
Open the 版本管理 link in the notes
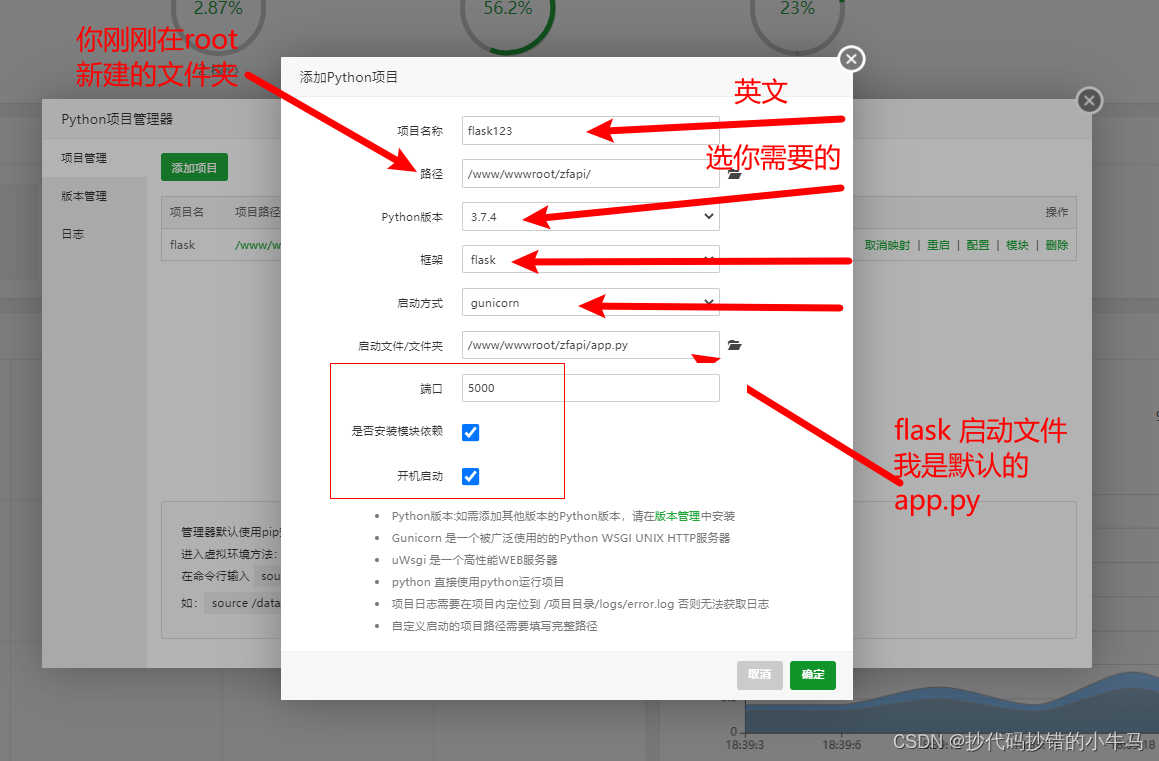pos(677,516)
